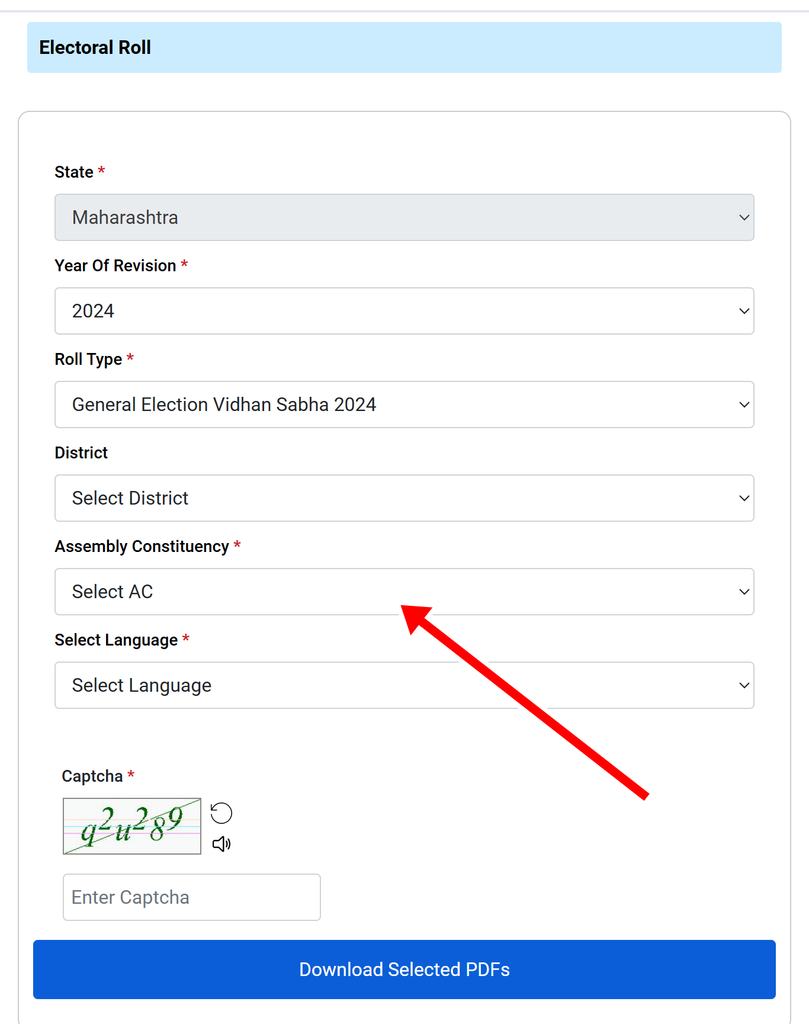This screenshot has height=1024, width=809.
Task: Click the Electoral Roll heading banner
Action: click(x=404, y=47)
